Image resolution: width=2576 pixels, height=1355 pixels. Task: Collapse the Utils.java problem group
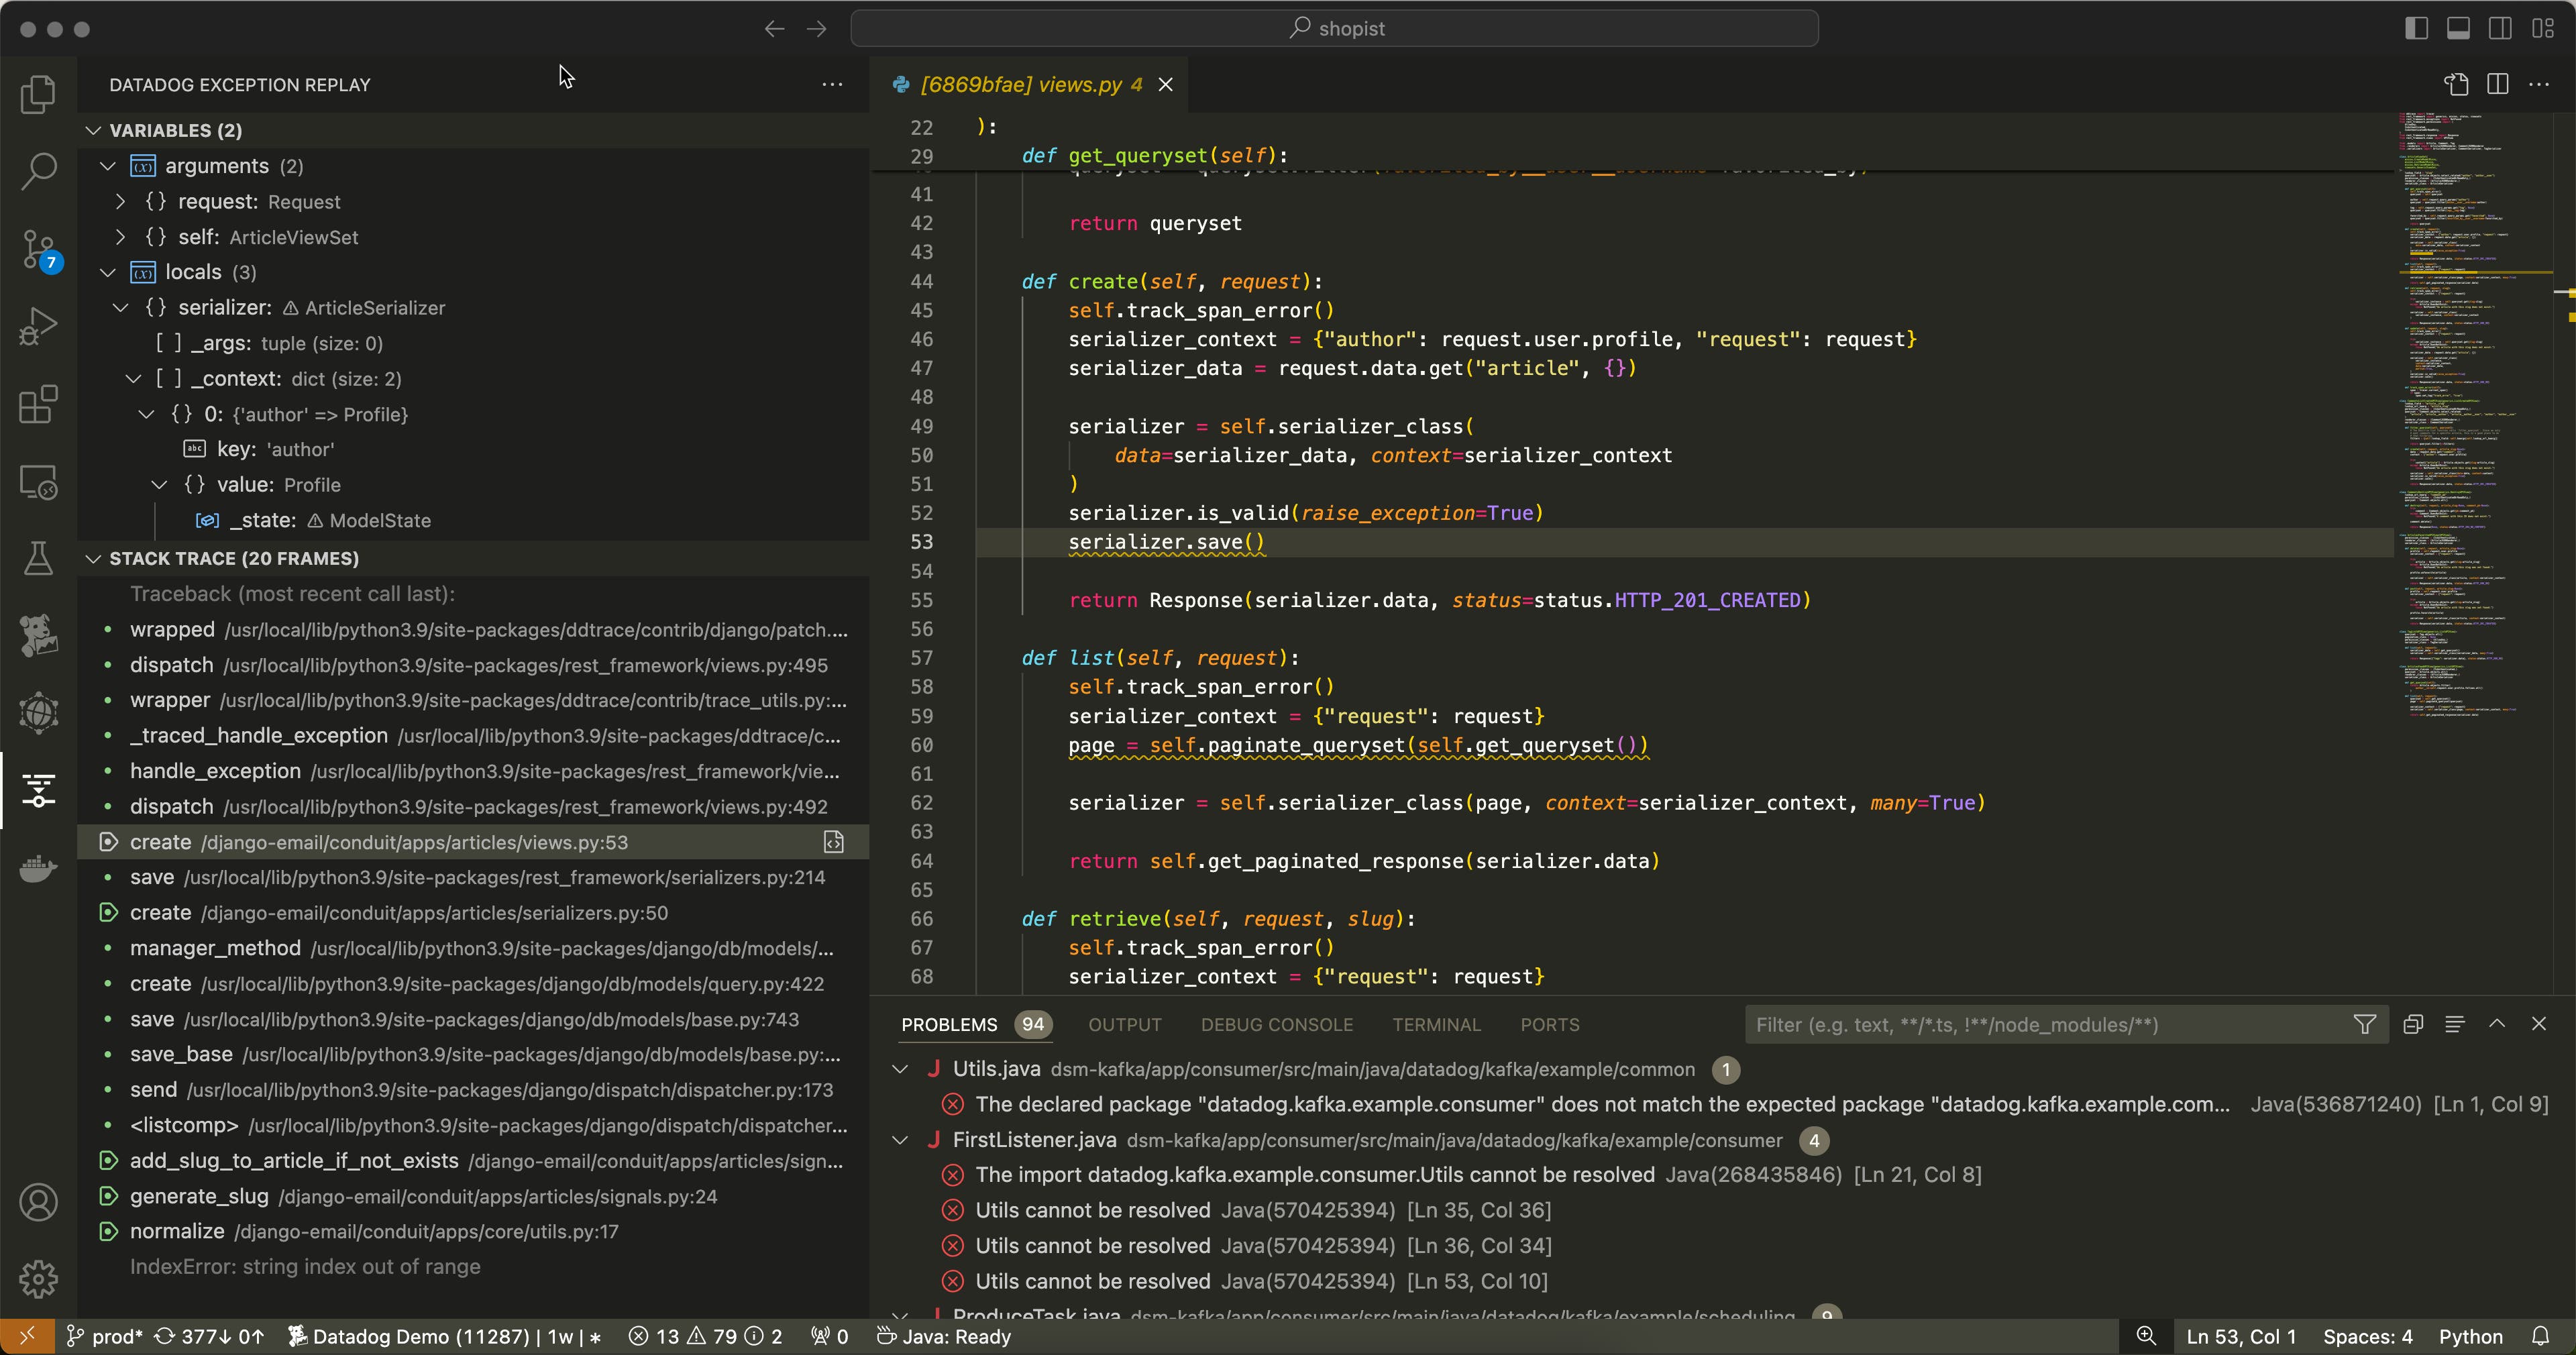click(x=899, y=1069)
